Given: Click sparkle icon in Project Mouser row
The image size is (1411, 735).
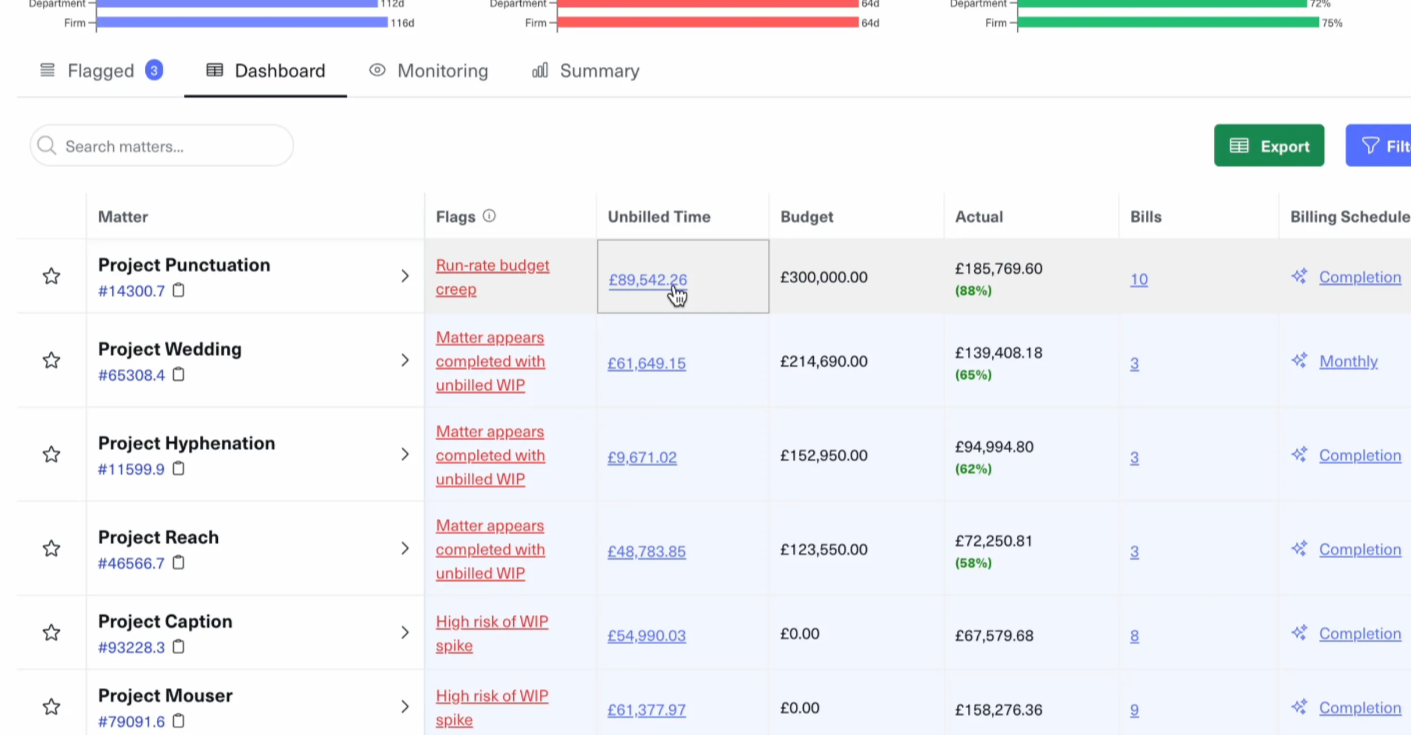Looking at the screenshot, I should tap(1299, 708).
